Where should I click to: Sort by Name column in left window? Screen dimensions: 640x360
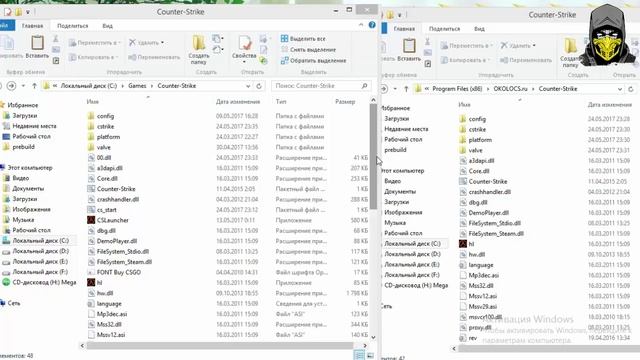tap(93, 102)
